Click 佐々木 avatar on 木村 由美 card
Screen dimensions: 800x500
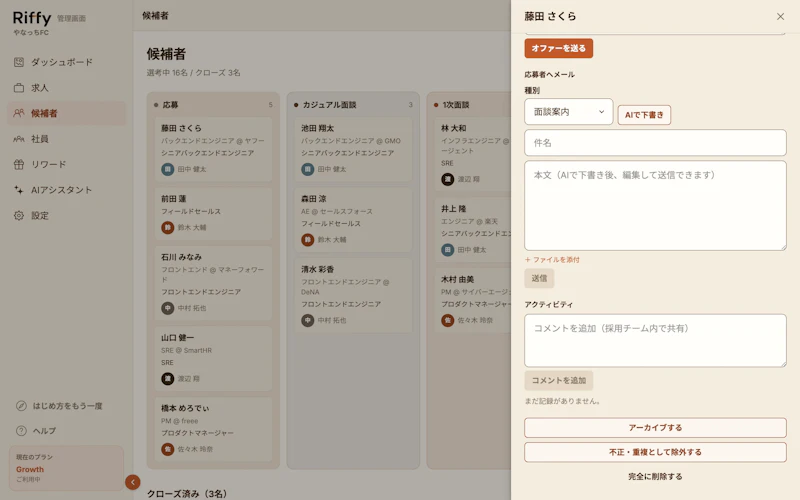(447, 320)
